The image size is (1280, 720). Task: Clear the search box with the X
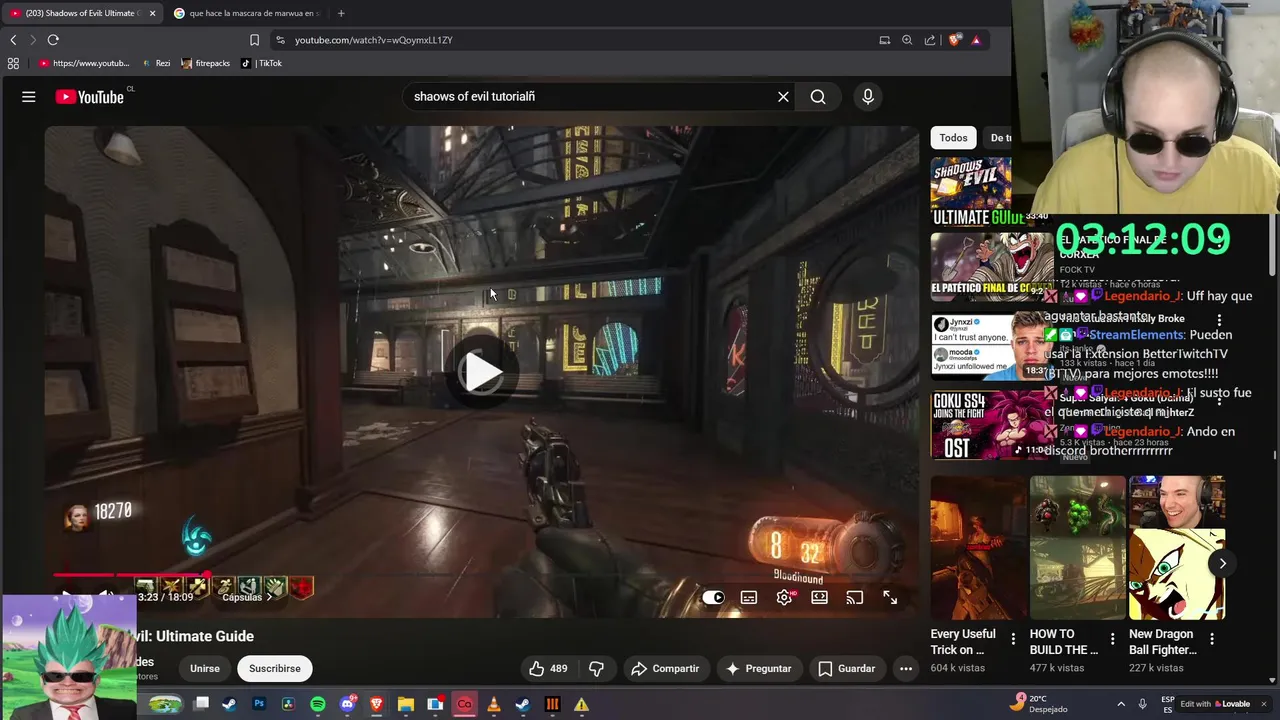(783, 97)
